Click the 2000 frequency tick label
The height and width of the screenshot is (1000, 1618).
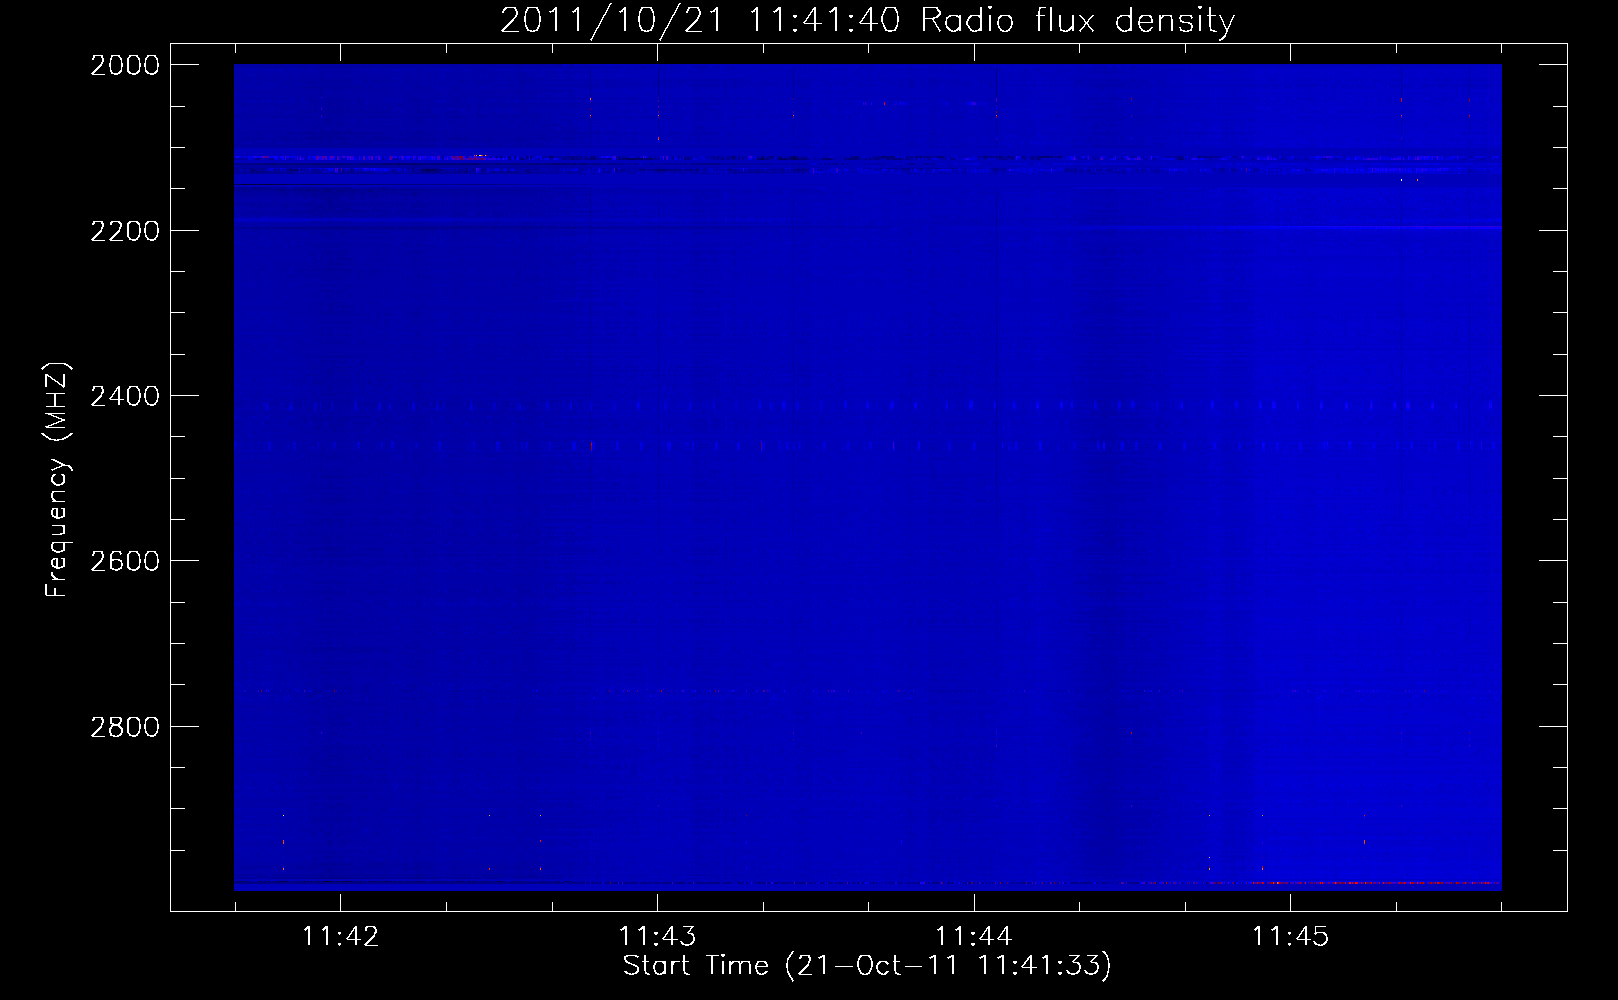(125, 65)
